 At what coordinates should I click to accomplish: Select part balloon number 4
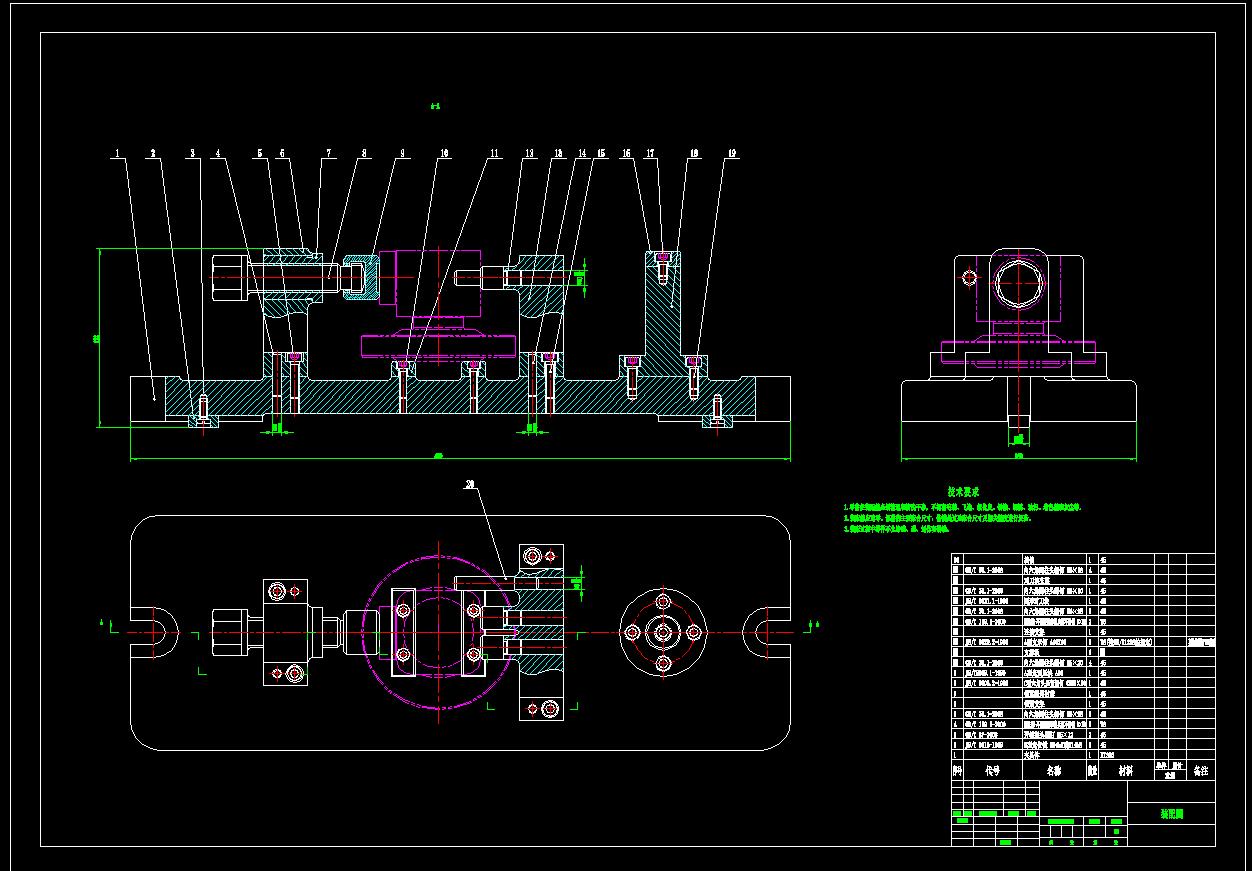217,154
